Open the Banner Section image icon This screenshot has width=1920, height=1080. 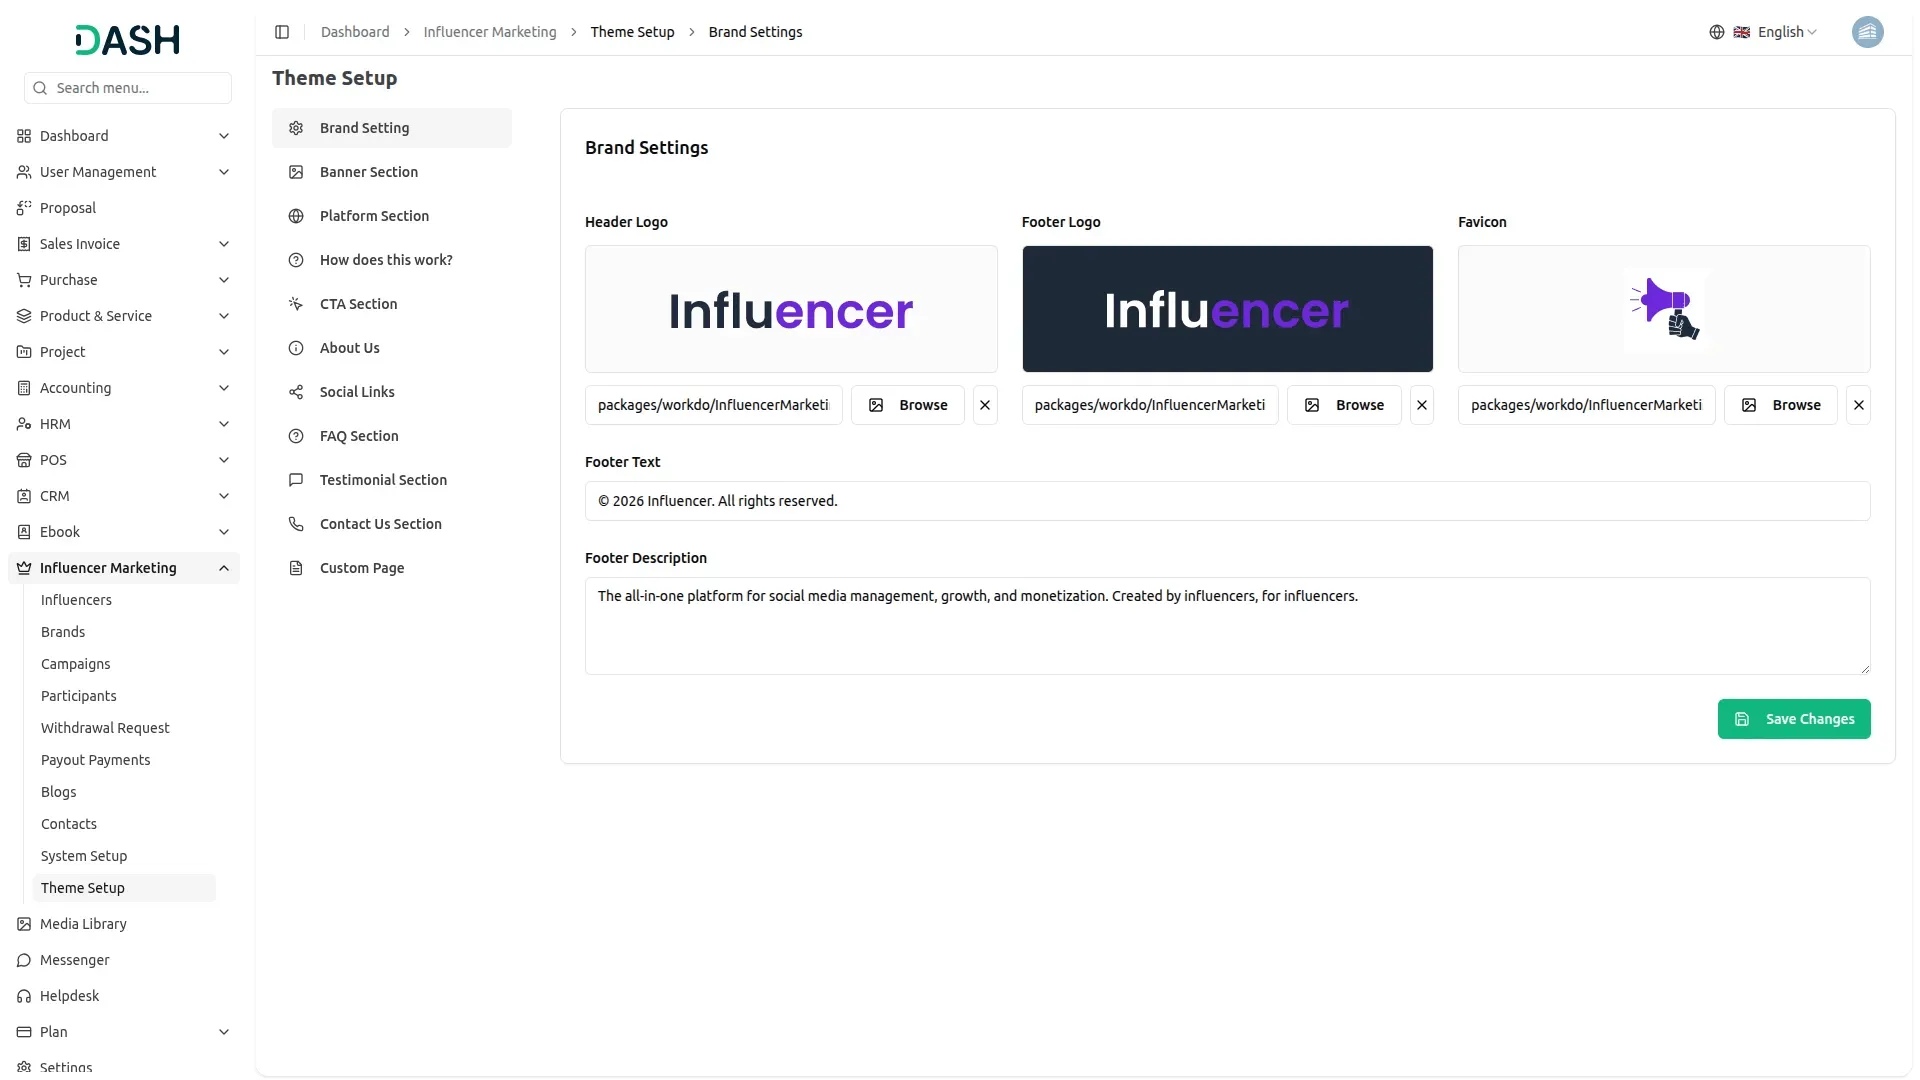coord(295,171)
